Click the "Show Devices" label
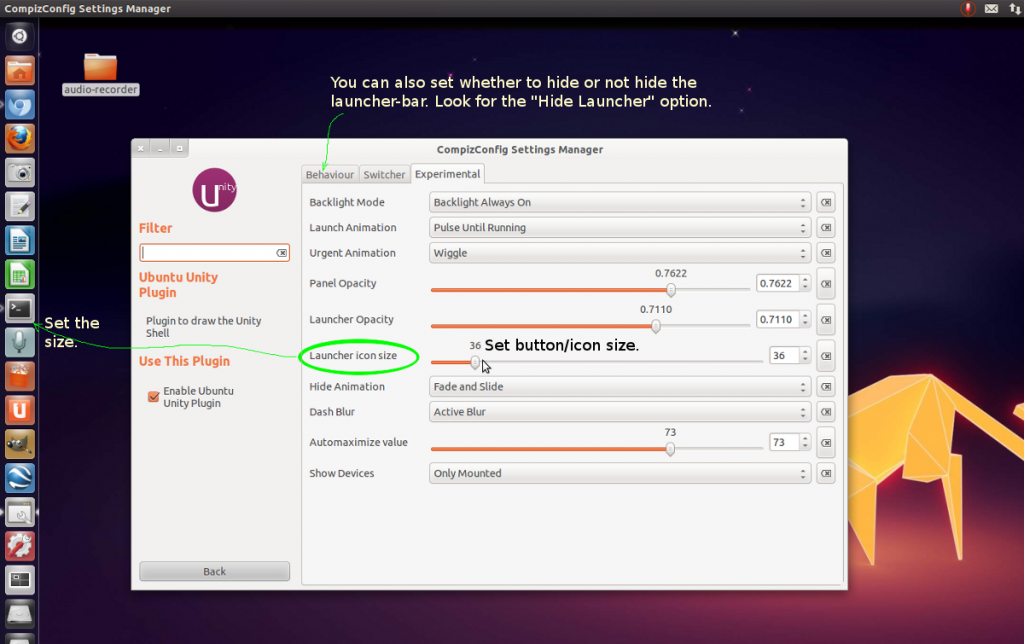This screenshot has width=1024, height=644. [x=342, y=474]
